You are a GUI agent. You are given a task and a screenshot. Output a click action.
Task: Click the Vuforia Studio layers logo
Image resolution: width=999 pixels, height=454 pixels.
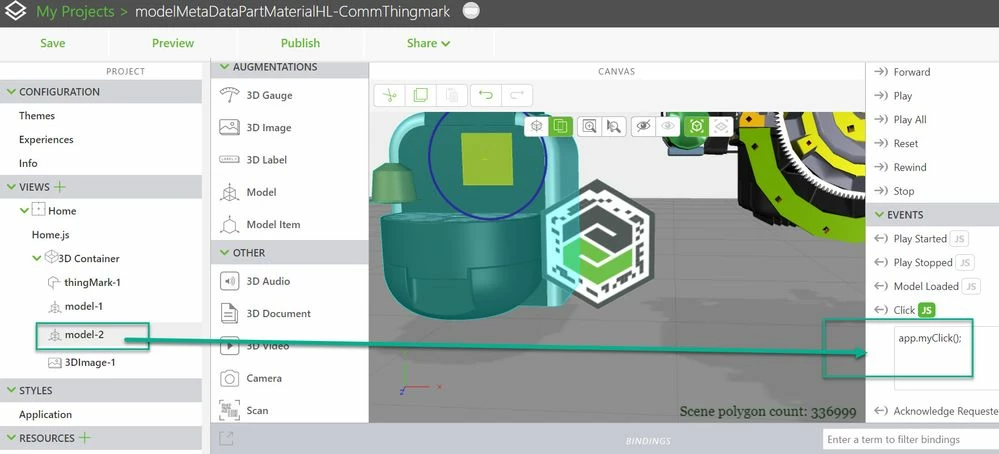15,11
